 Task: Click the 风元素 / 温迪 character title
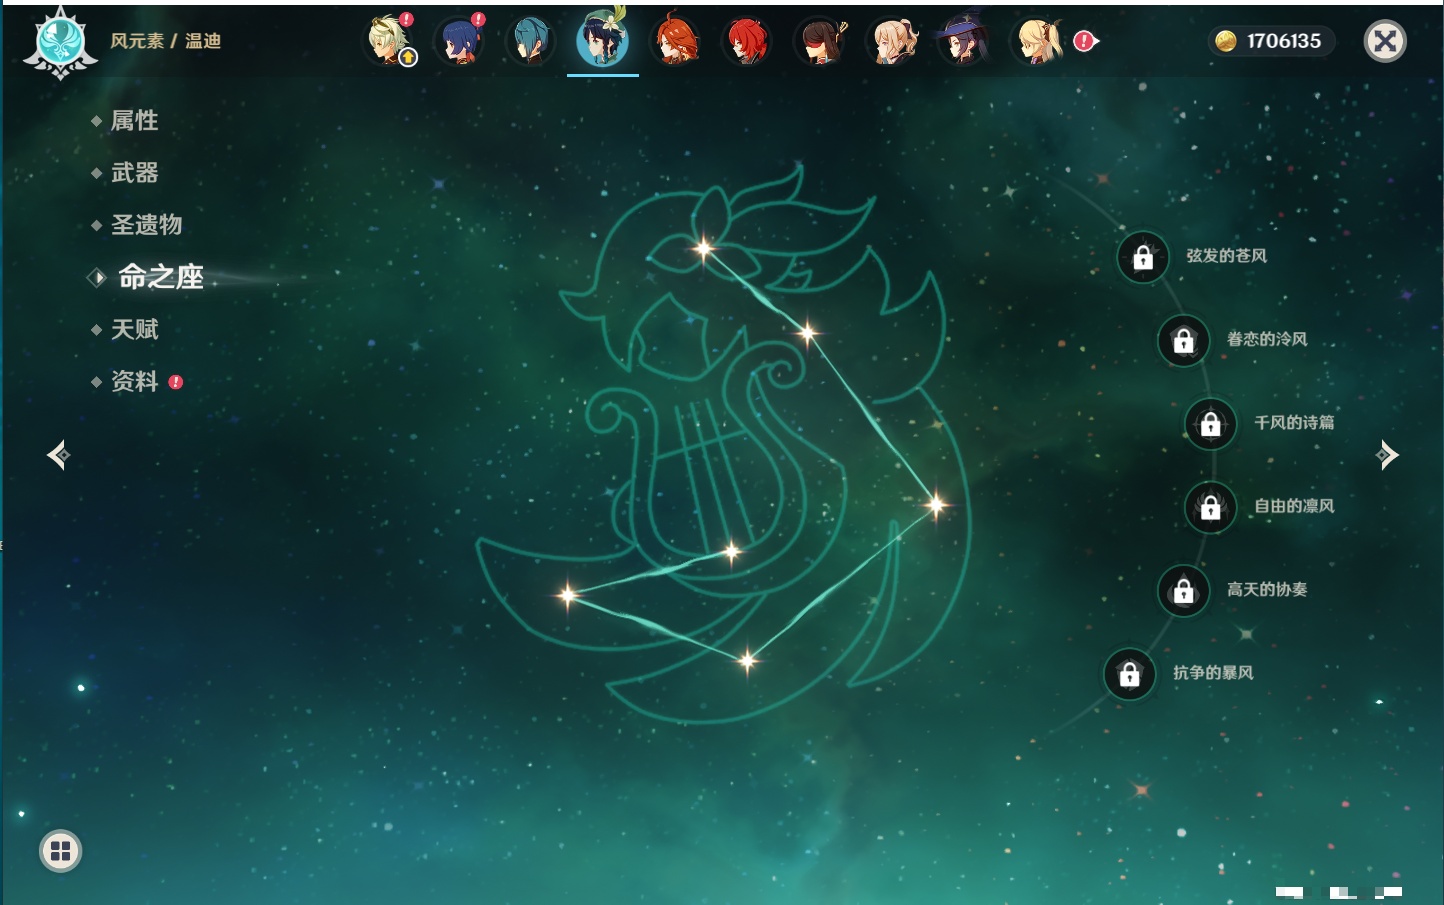(165, 41)
